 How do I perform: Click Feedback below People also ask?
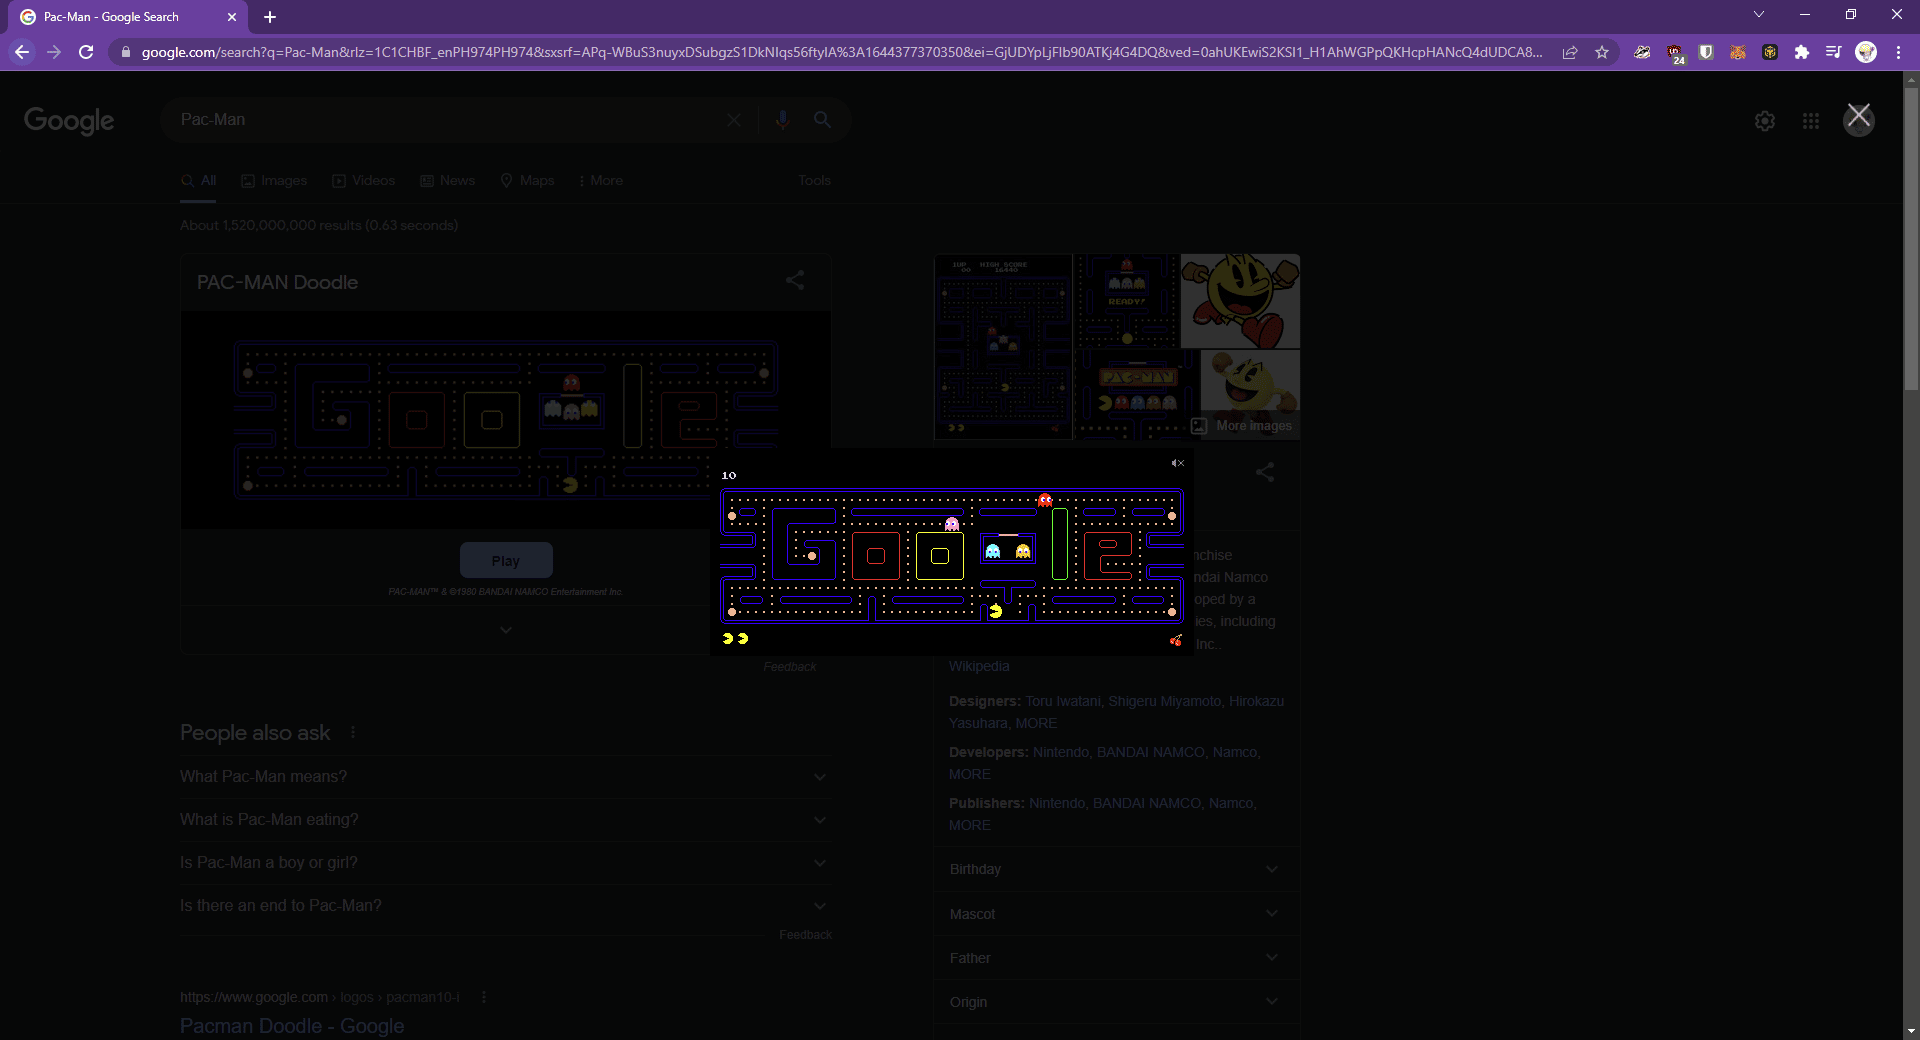[805, 935]
